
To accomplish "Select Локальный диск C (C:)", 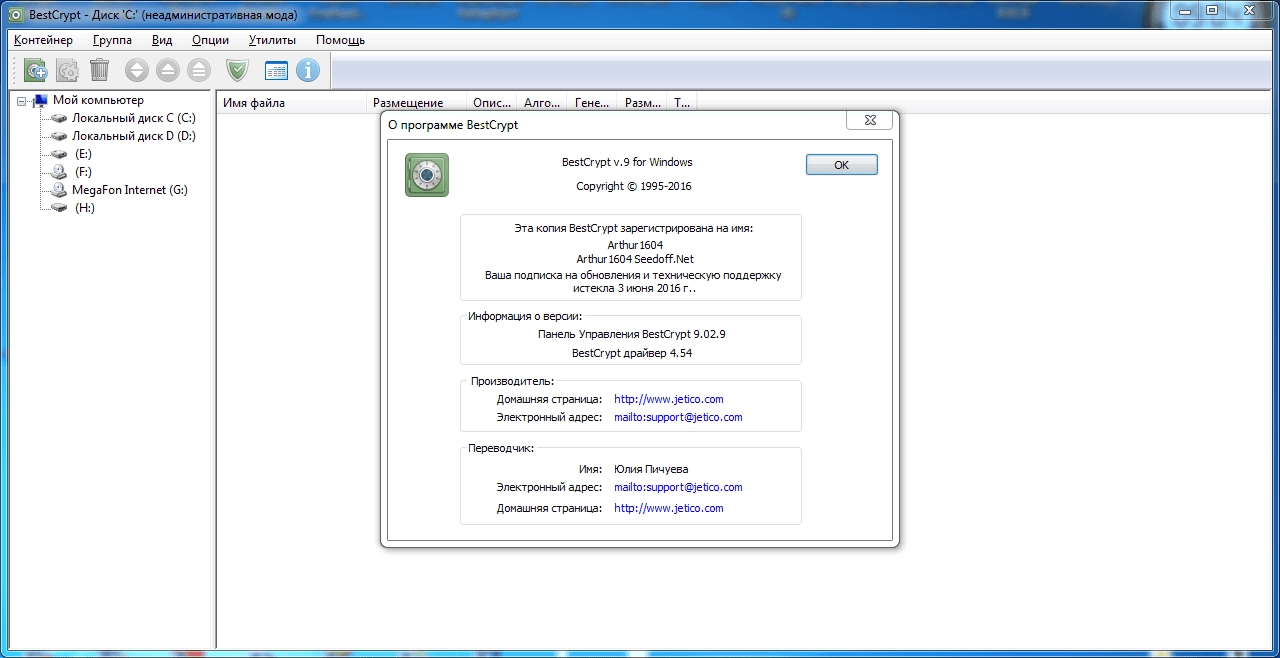I will [133, 118].
